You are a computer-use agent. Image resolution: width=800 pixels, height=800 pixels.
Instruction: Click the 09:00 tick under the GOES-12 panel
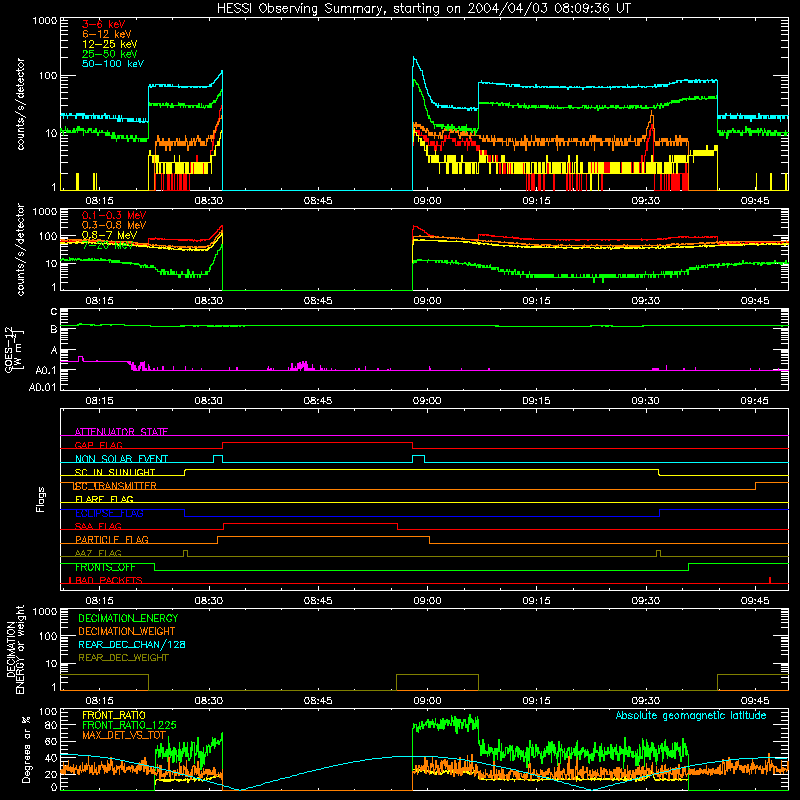point(427,401)
